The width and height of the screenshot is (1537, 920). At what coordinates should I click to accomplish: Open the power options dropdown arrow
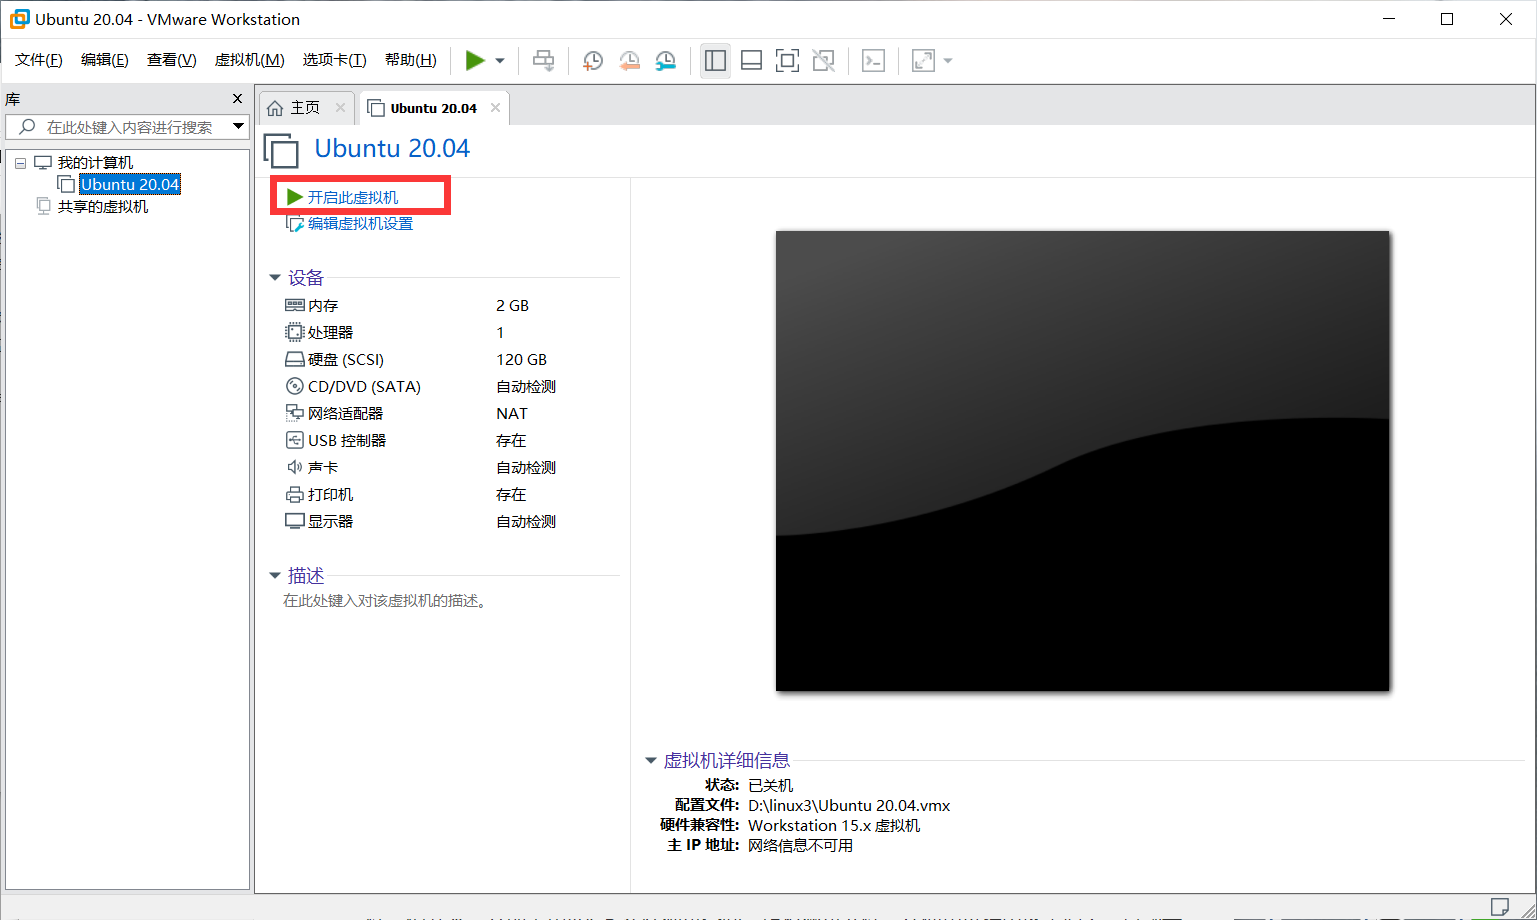(500, 61)
